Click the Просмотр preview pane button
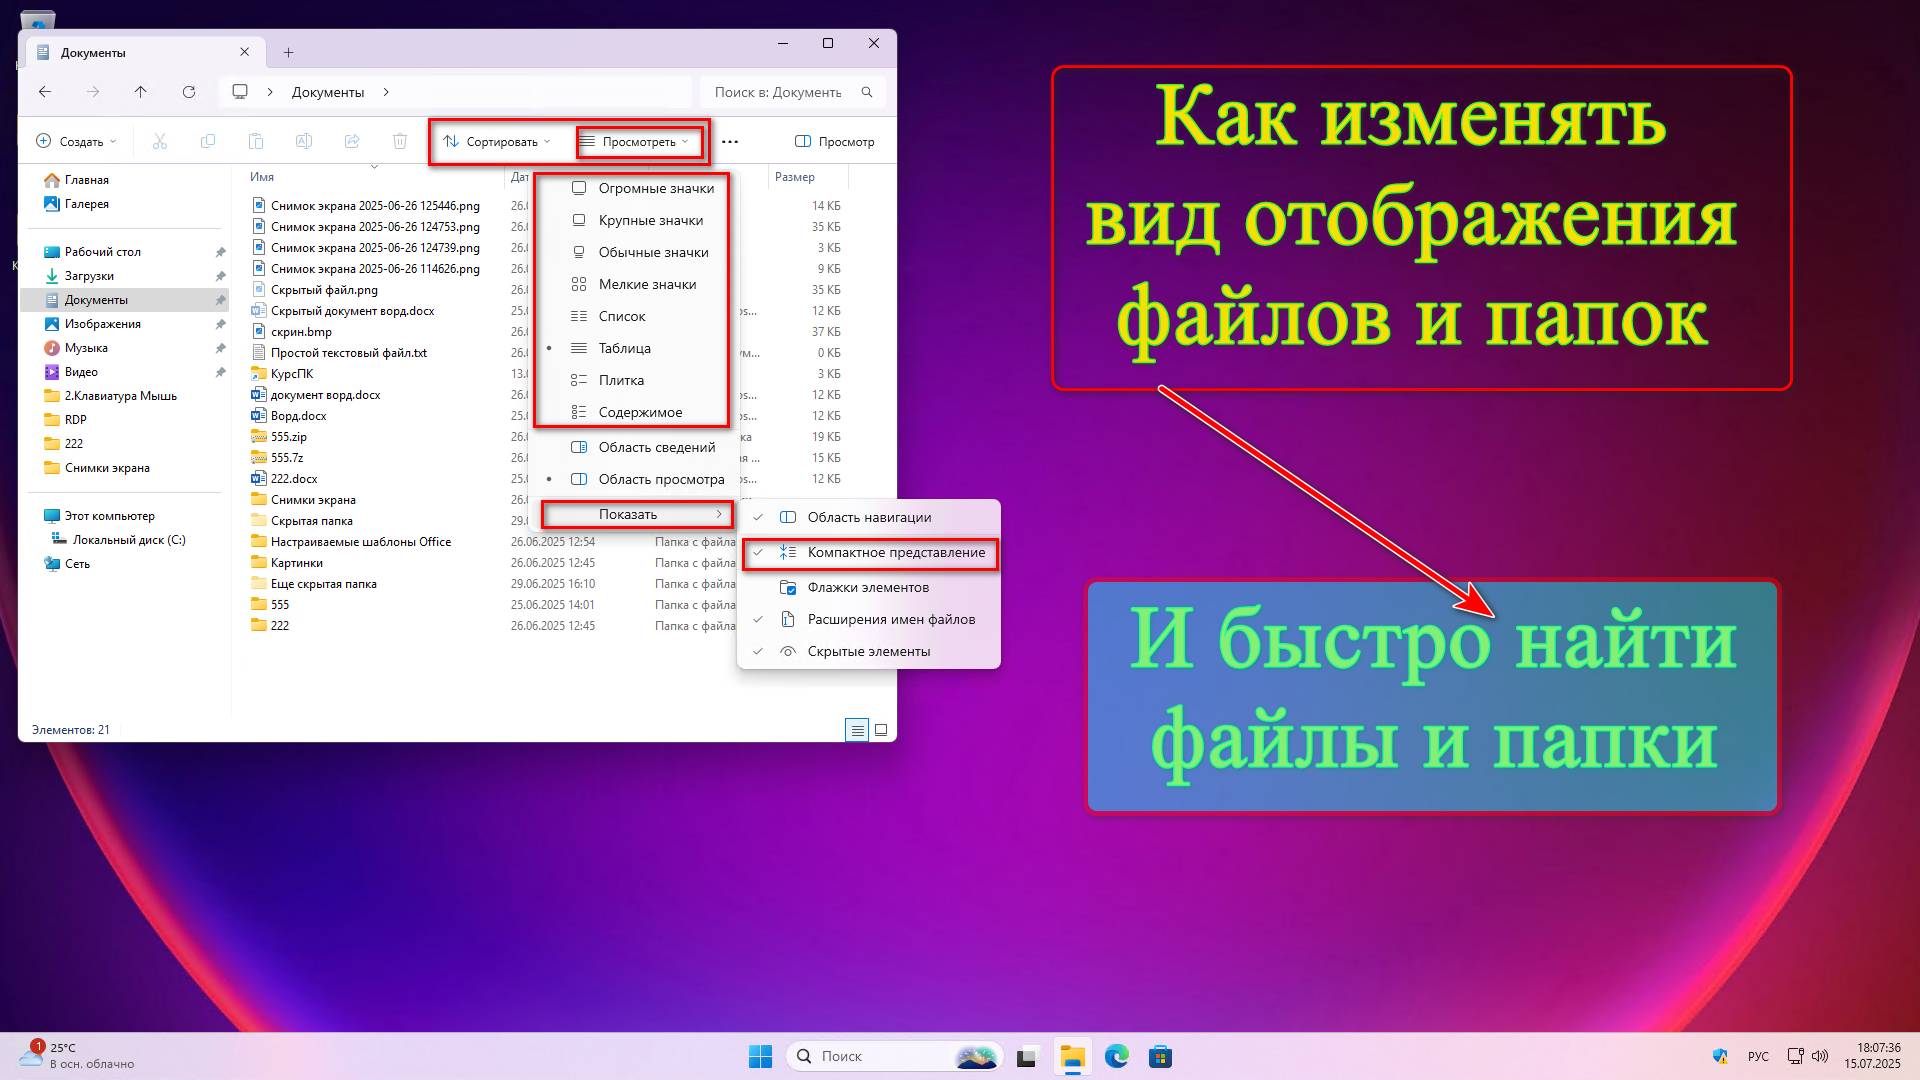Screen dimensions: 1920x1080 click(835, 142)
